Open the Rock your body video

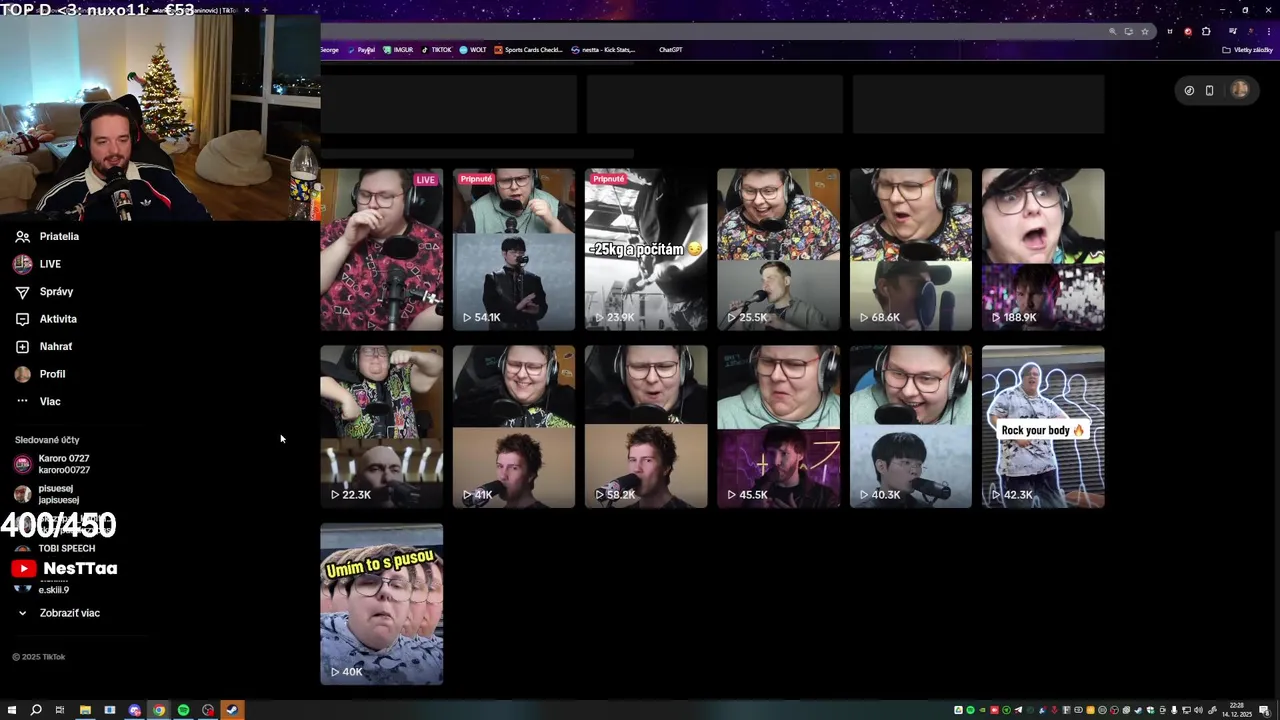click(1043, 427)
